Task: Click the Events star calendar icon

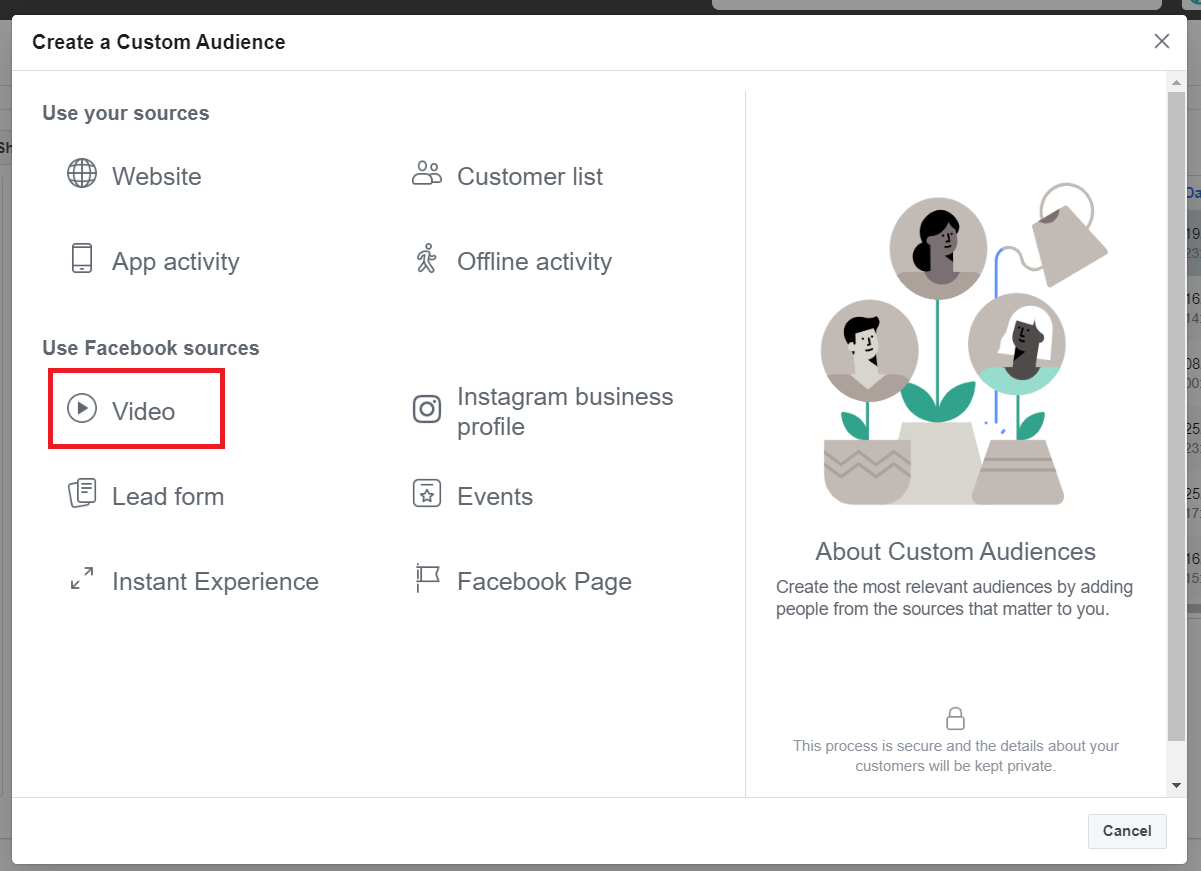Action: (427, 493)
